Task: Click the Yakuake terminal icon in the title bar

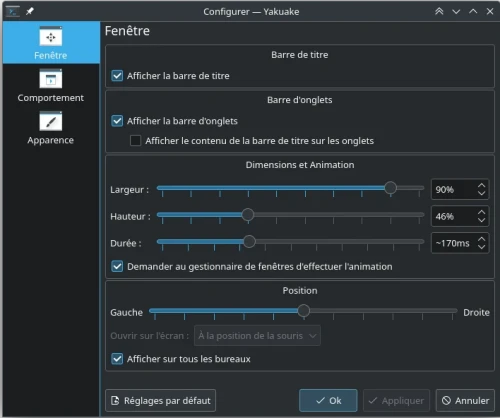Action: coord(13,12)
